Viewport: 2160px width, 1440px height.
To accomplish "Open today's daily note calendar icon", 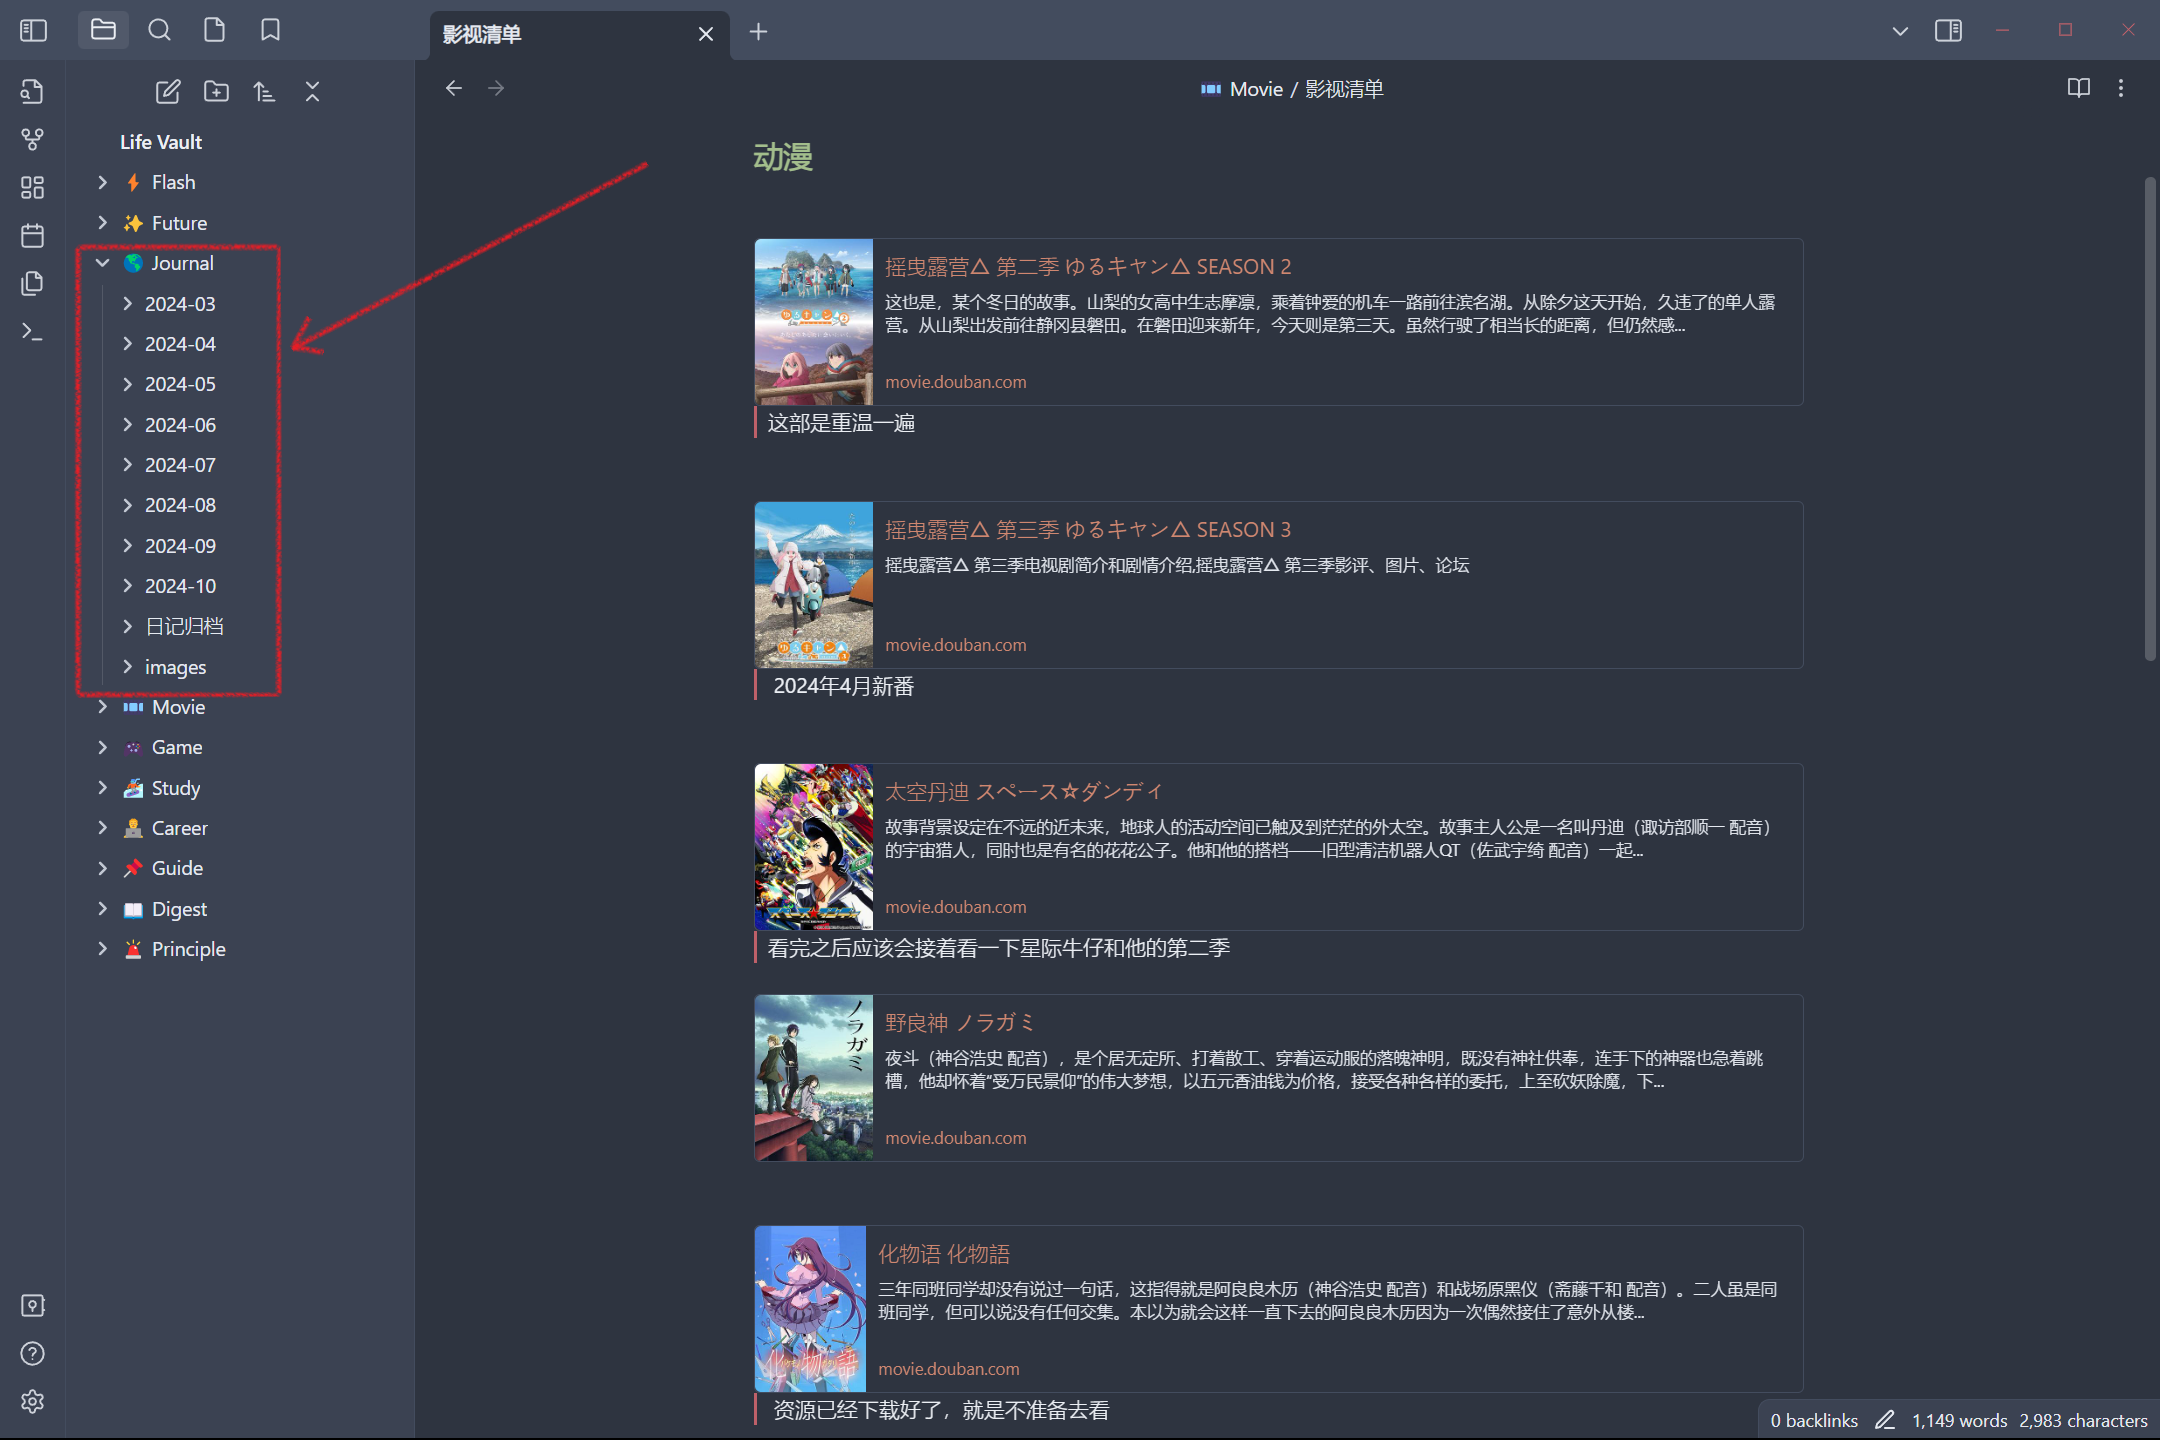I will click(x=33, y=236).
